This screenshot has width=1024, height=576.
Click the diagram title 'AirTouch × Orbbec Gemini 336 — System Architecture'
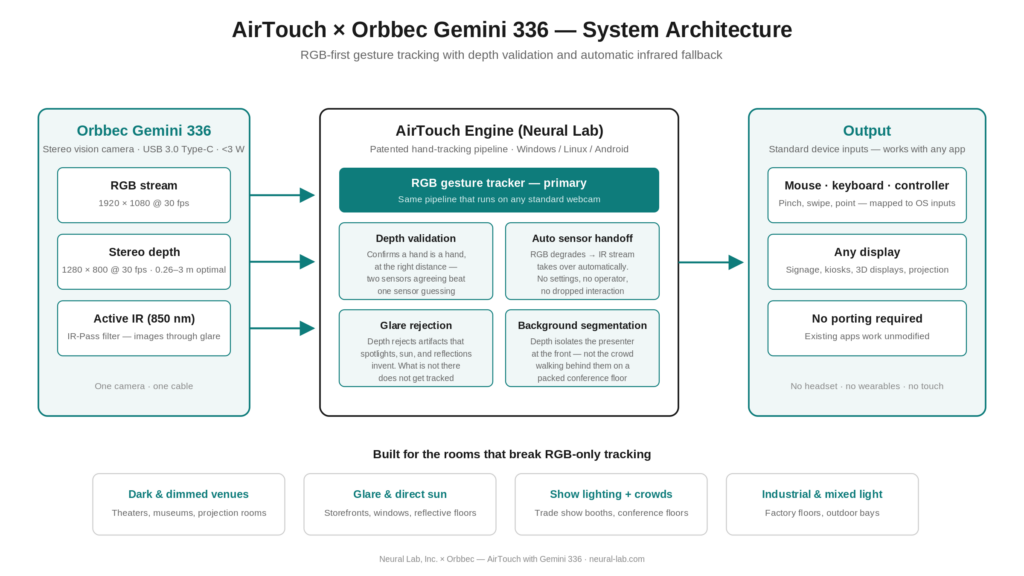click(x=512, y=30)
